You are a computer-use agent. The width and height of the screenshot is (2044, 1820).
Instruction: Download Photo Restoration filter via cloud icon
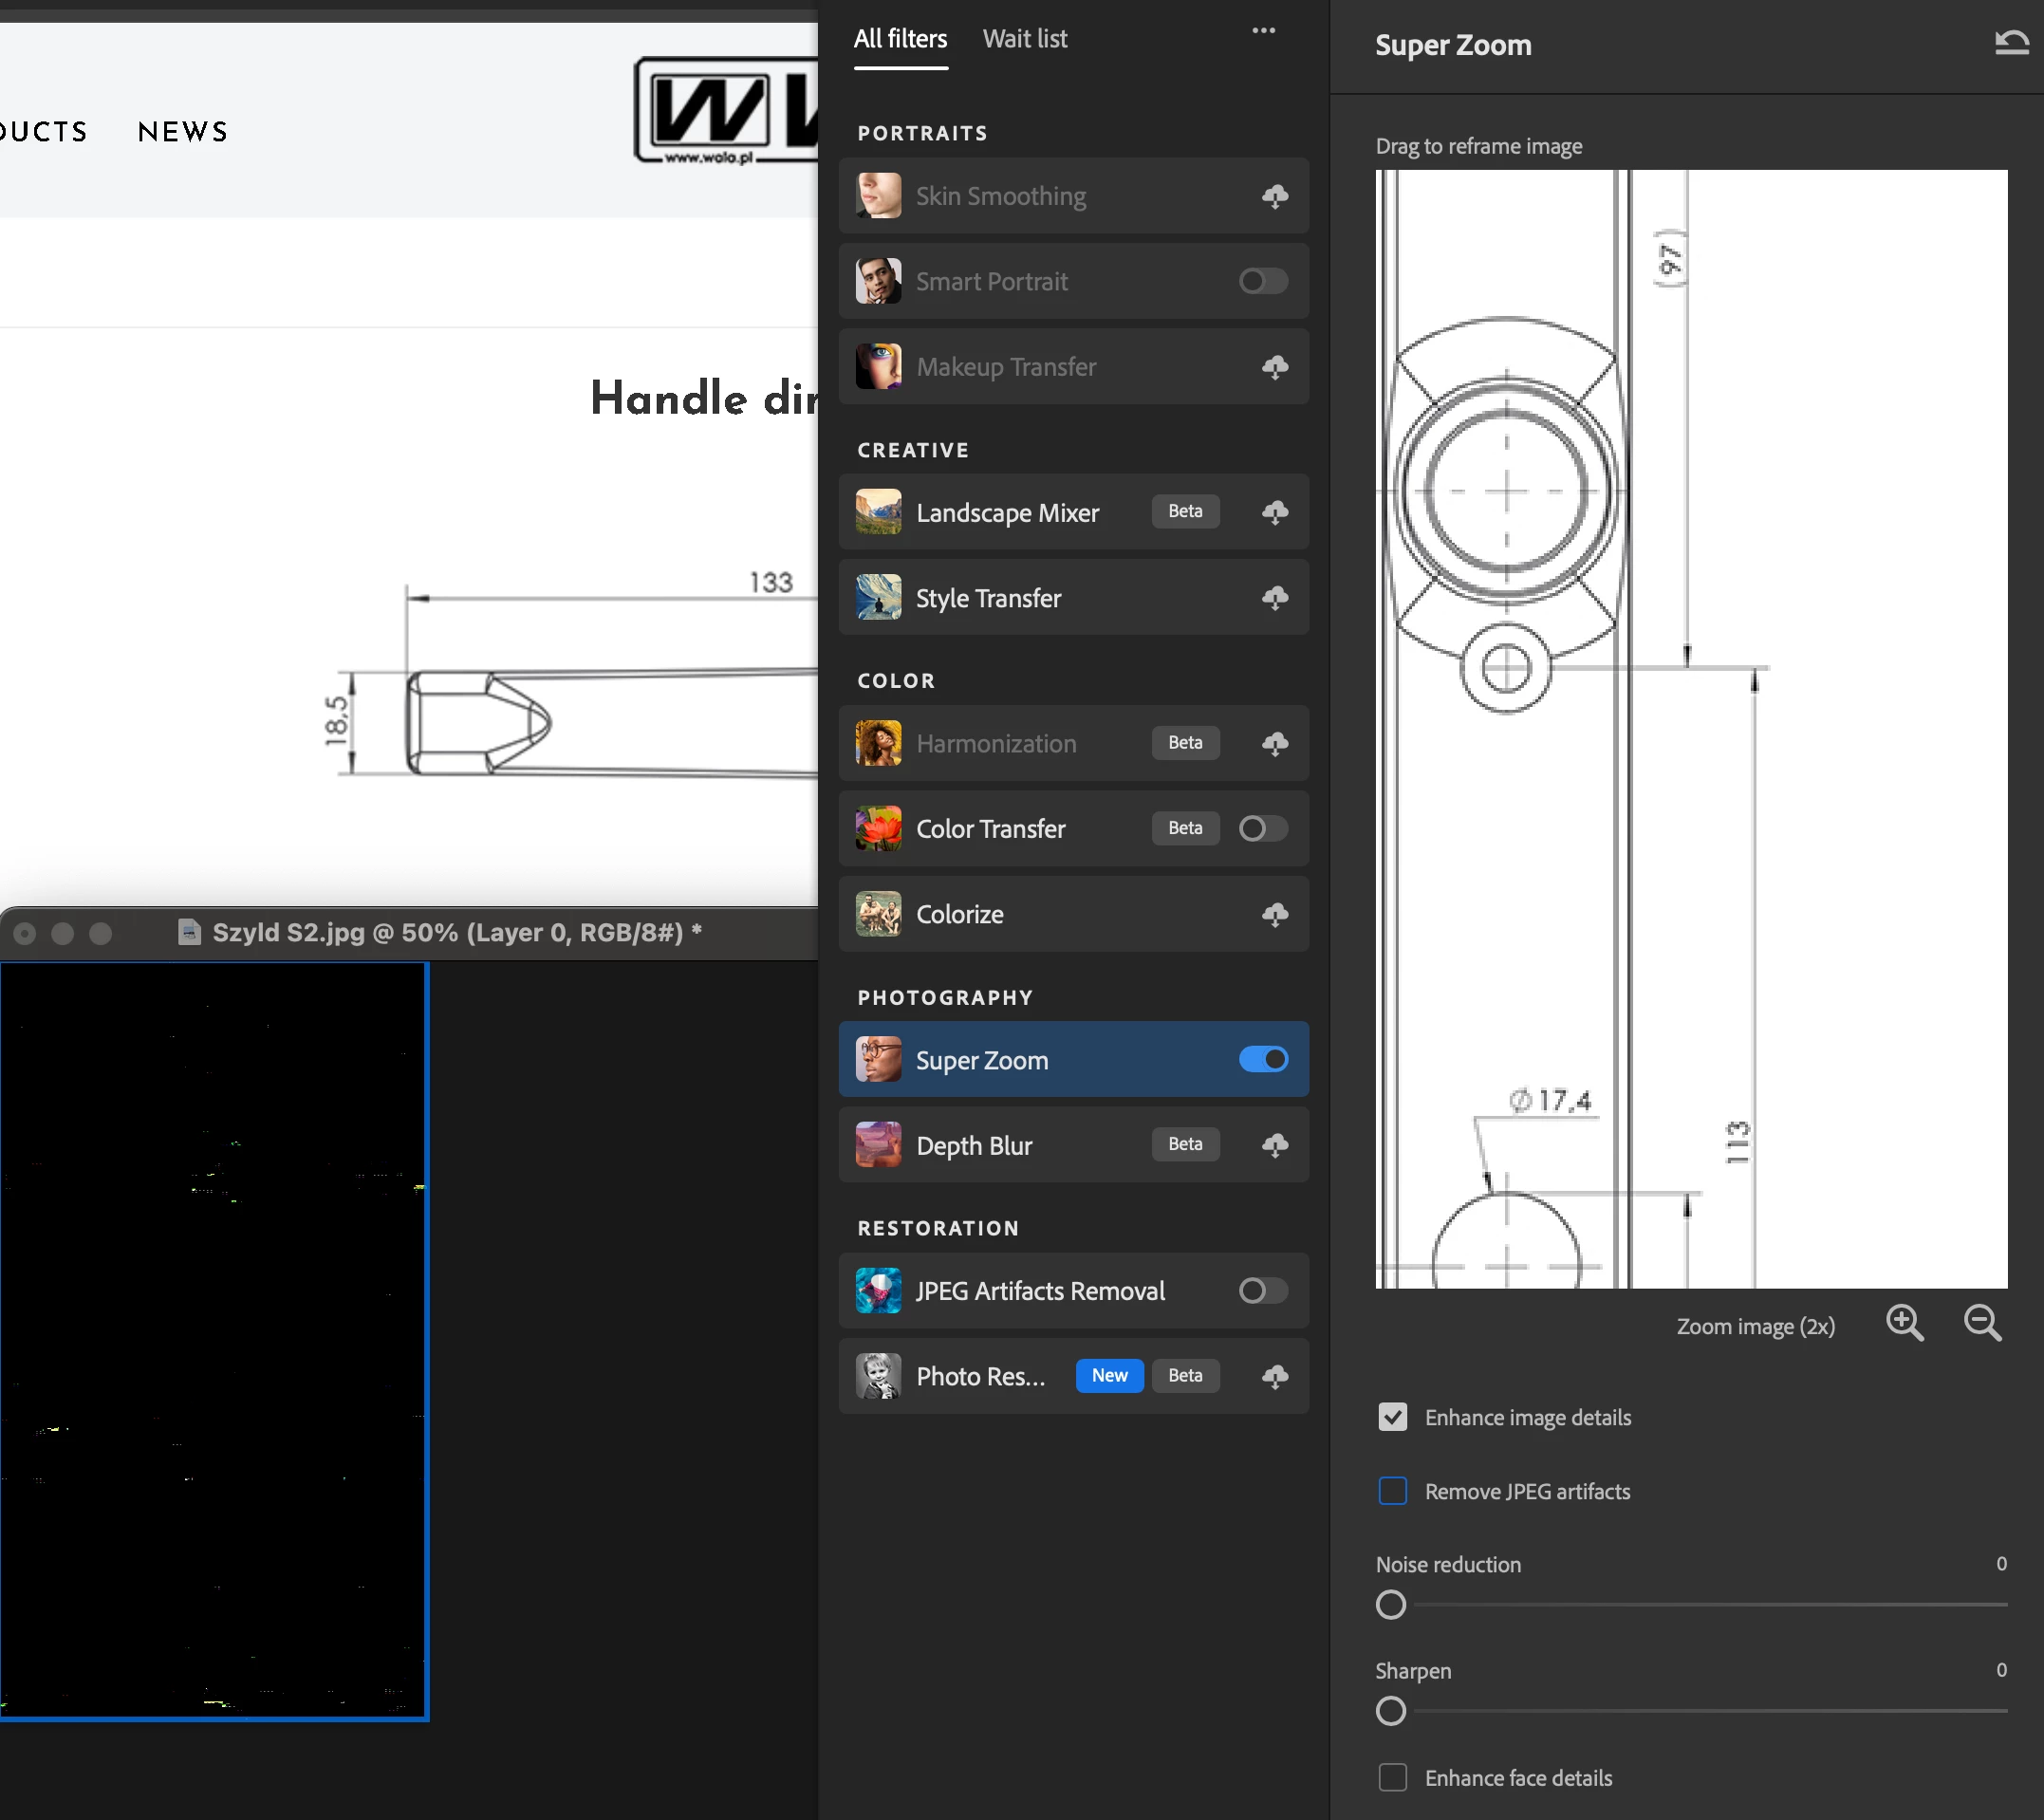point(1275,1376)
